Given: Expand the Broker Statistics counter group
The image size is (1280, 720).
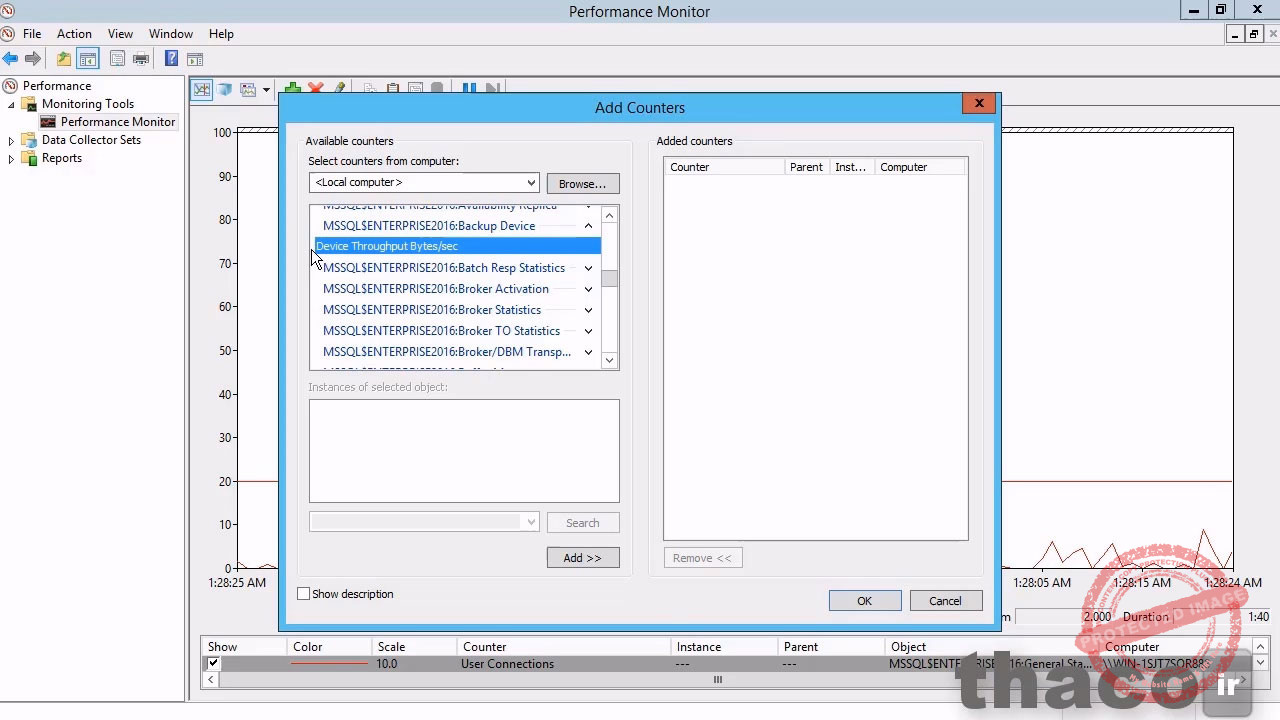Looking at the screenshot, I should tap(588, 310).
